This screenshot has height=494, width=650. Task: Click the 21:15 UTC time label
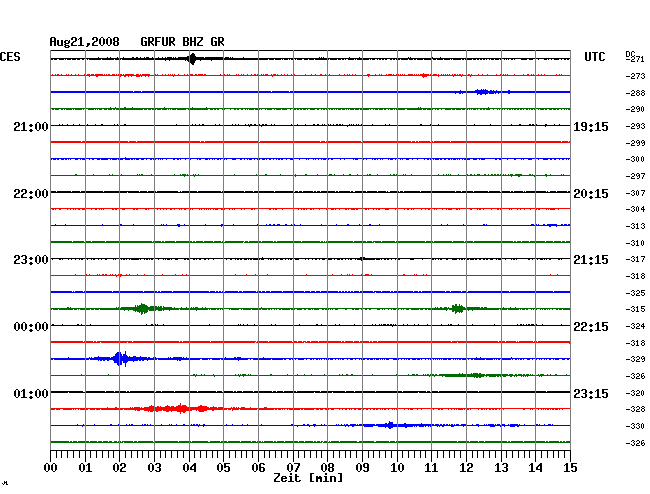coord(591,260)
